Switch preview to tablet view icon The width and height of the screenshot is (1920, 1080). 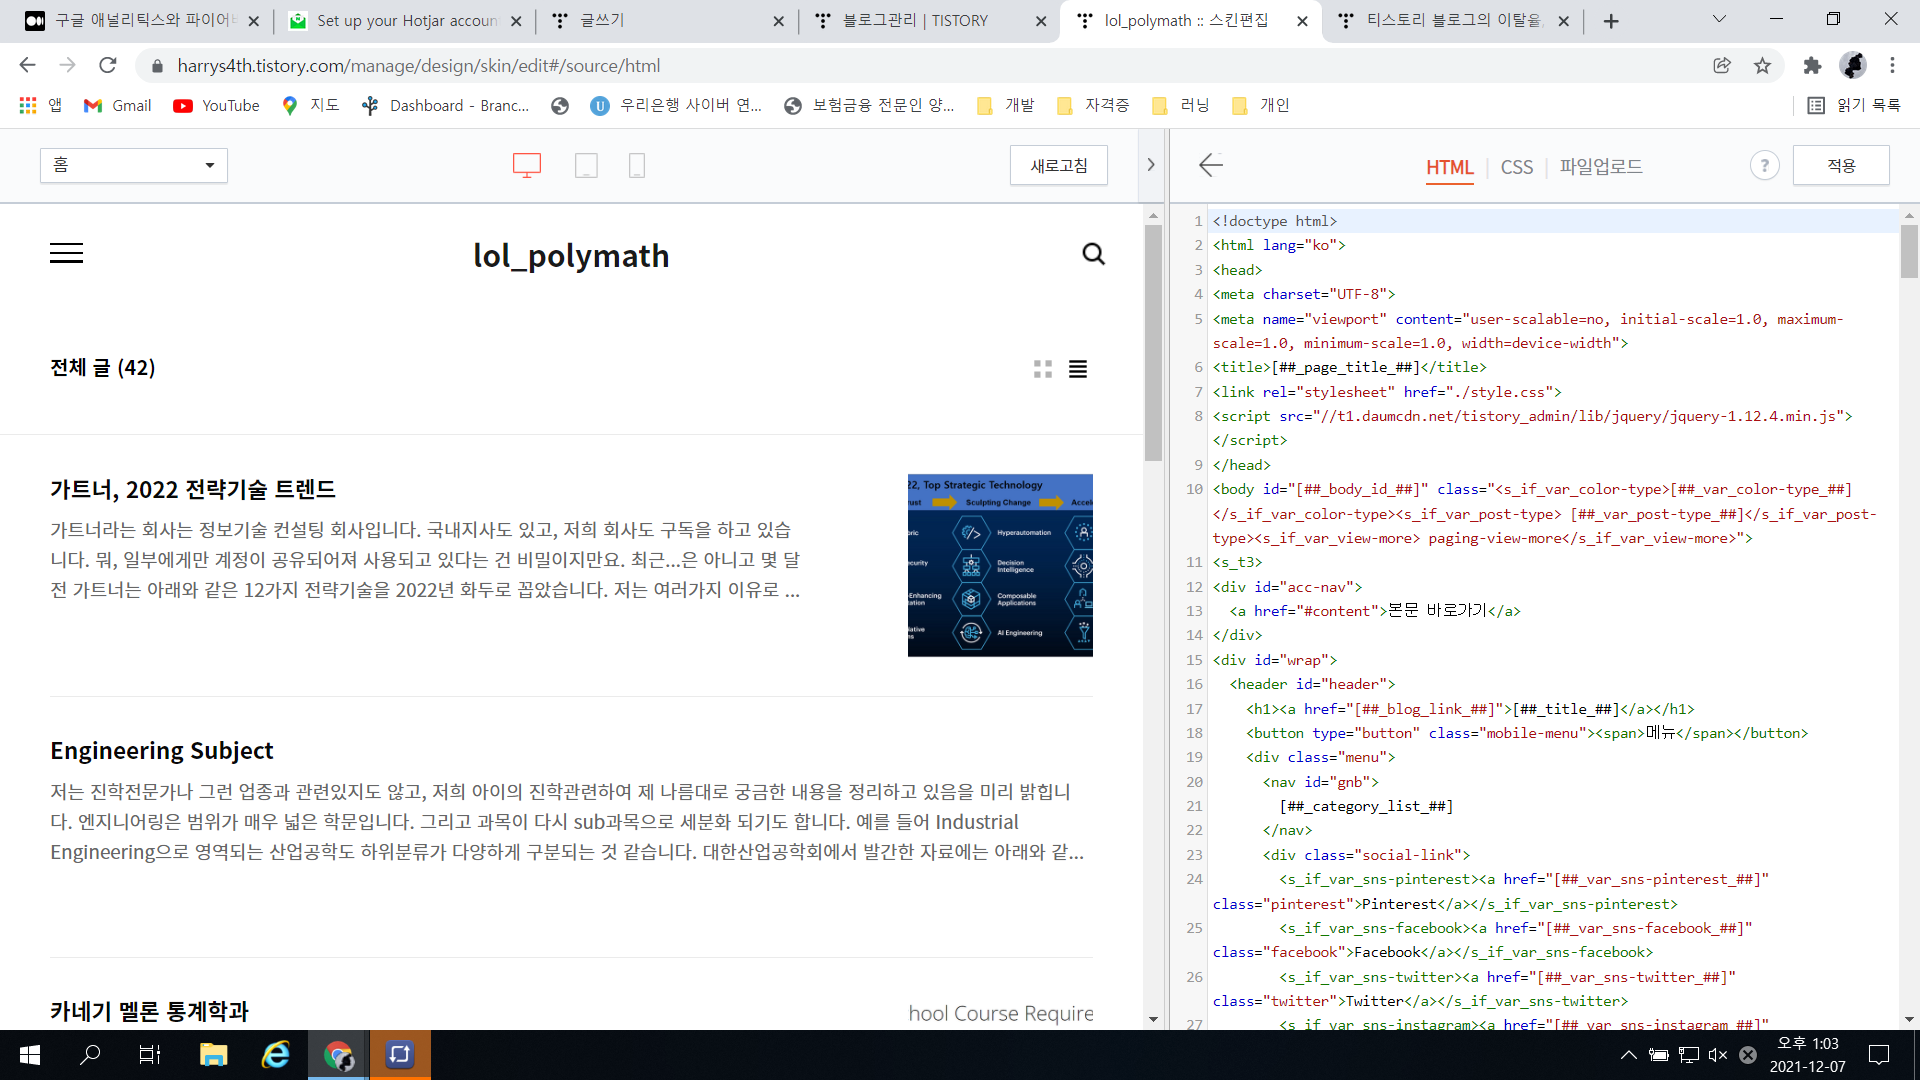[x=586, y=165]
